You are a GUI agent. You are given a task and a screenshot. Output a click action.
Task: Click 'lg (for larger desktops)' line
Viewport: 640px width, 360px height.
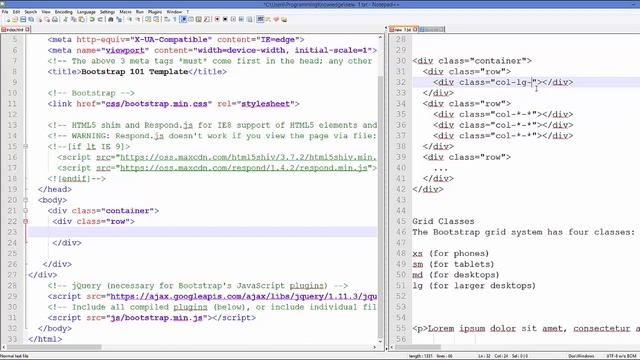[x=474, y=286]
